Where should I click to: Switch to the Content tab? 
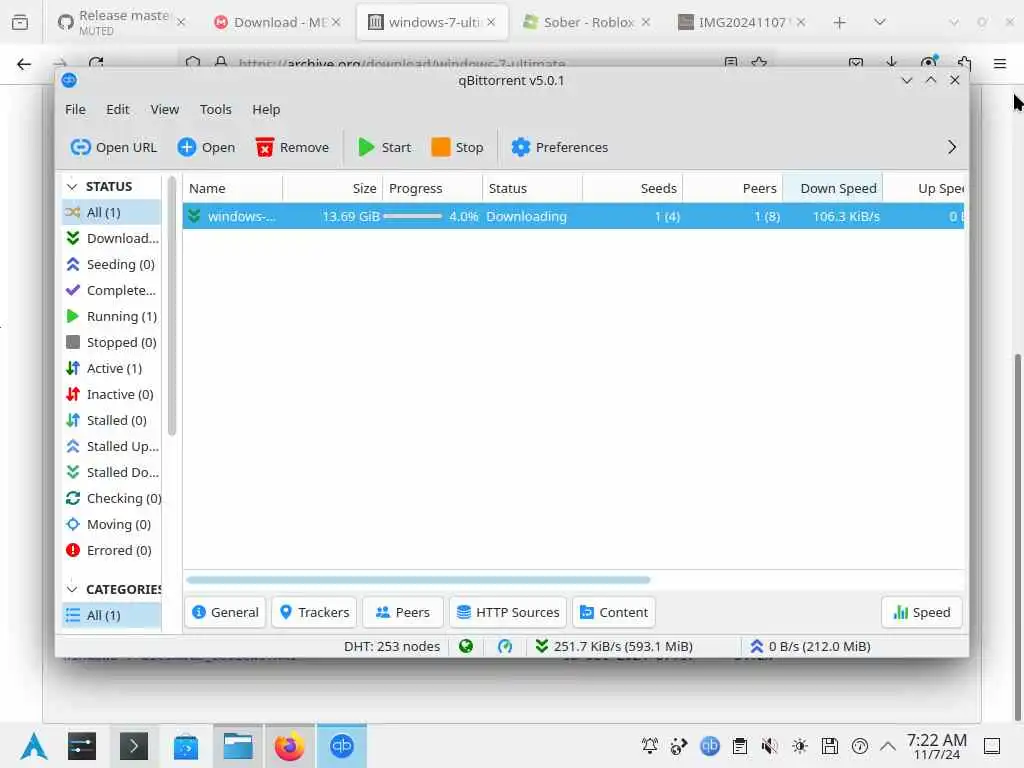[x=614, y=613]
